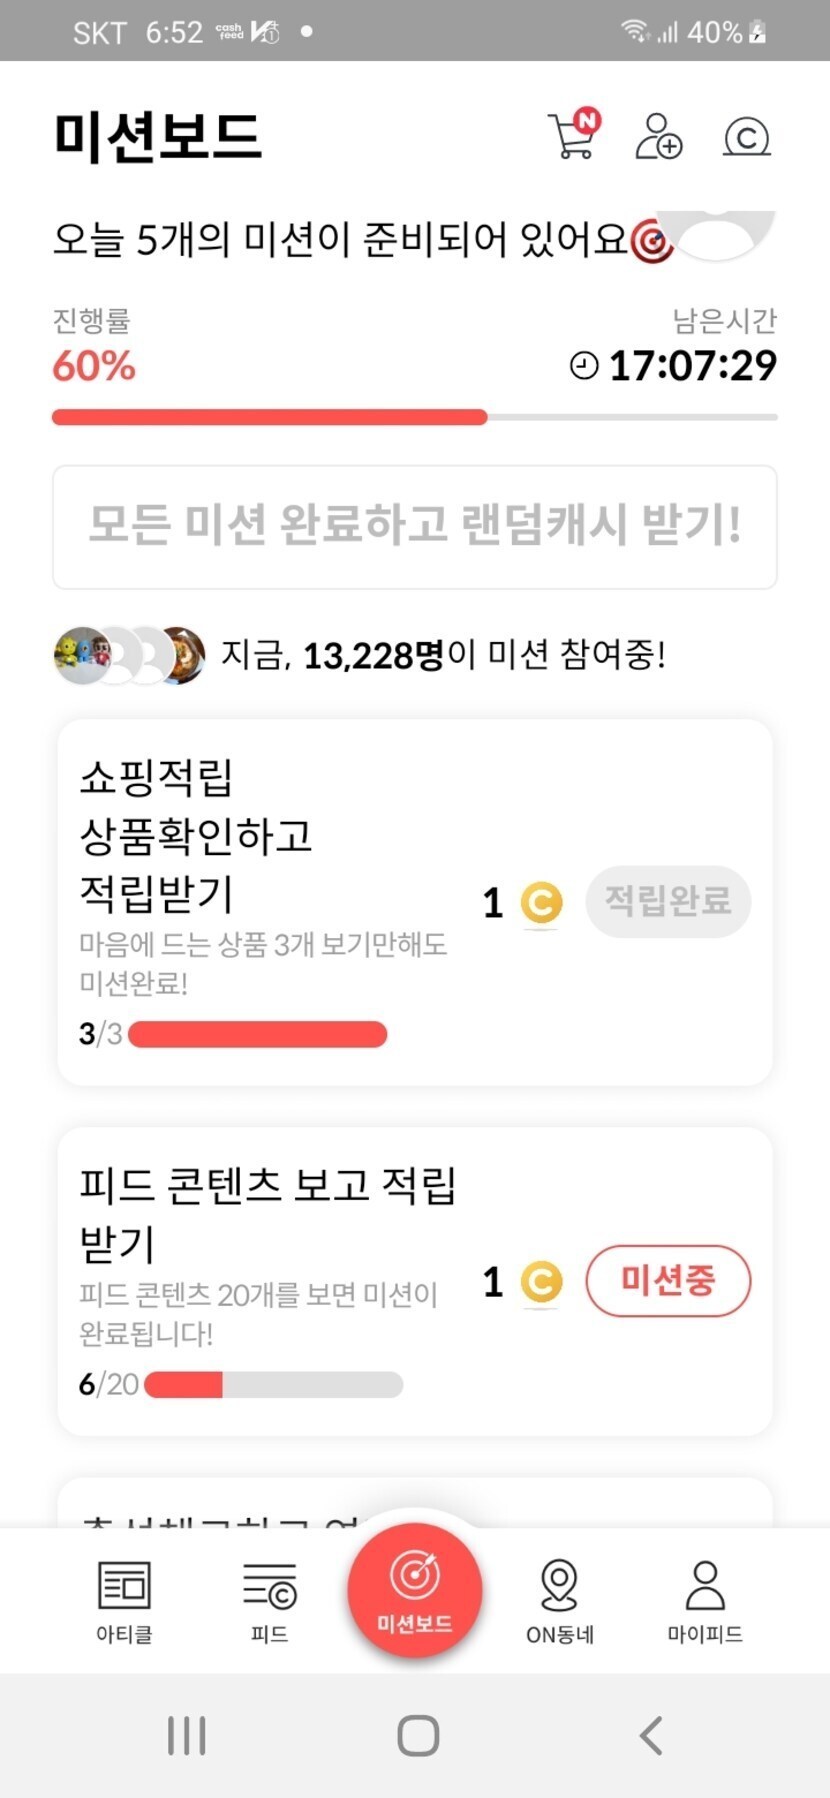Open the Android recent apps button
The width and height of the screenshot is (830, 1798).
tap(186, 1735)
